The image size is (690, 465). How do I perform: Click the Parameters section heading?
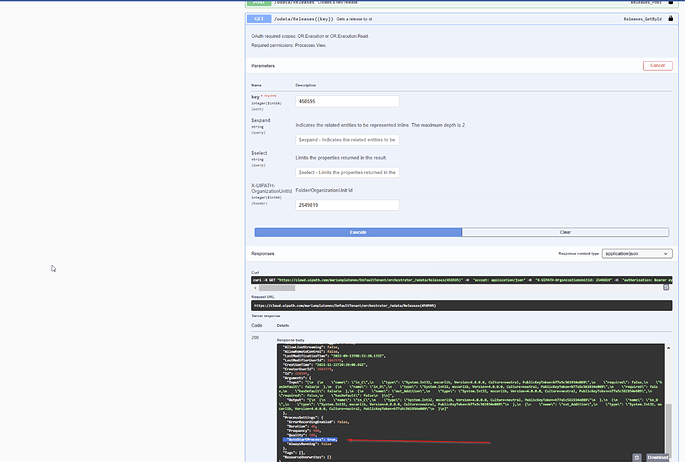[x=263, y=66]
